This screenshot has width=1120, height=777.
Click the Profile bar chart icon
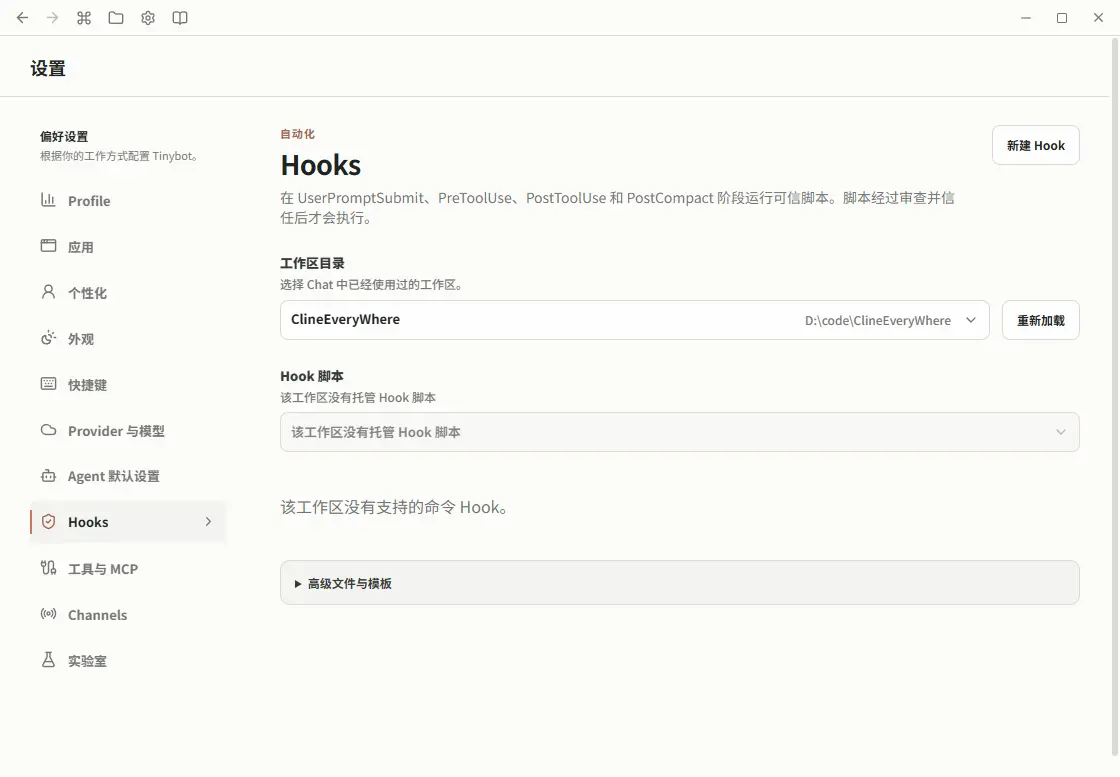click(48, 200)
